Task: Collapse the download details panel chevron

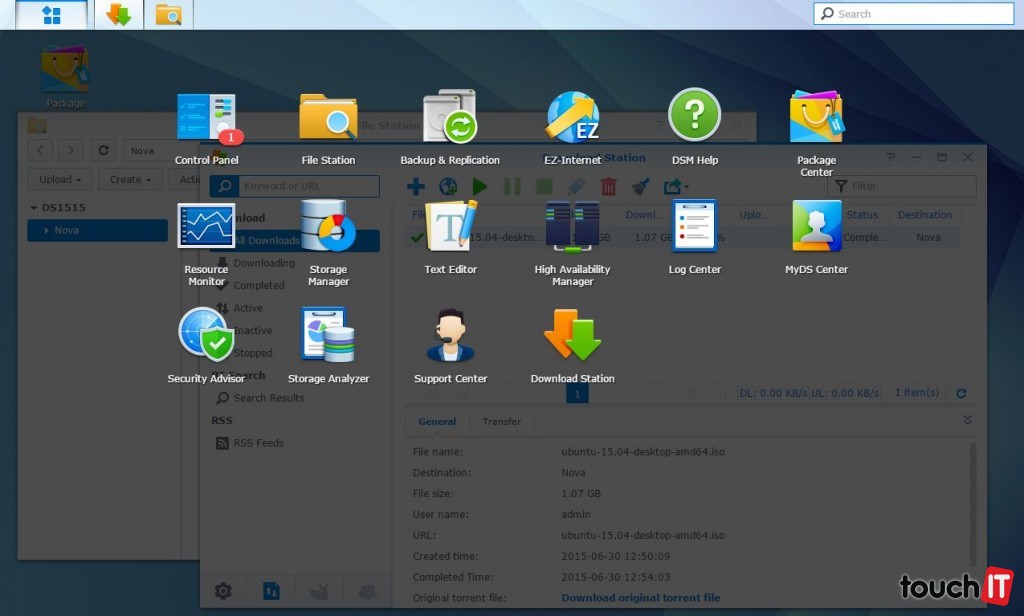Action: click(967, 420)
